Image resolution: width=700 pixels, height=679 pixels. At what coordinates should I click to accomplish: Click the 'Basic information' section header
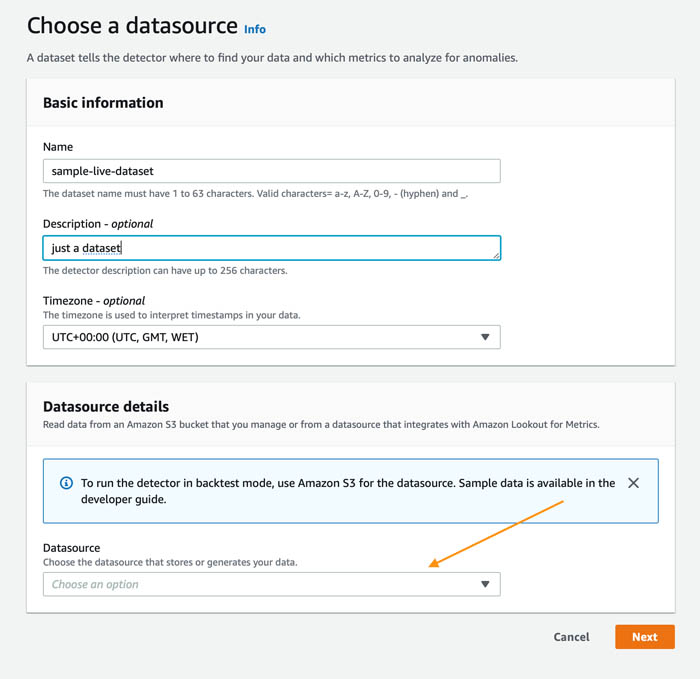tap(103, 103)
